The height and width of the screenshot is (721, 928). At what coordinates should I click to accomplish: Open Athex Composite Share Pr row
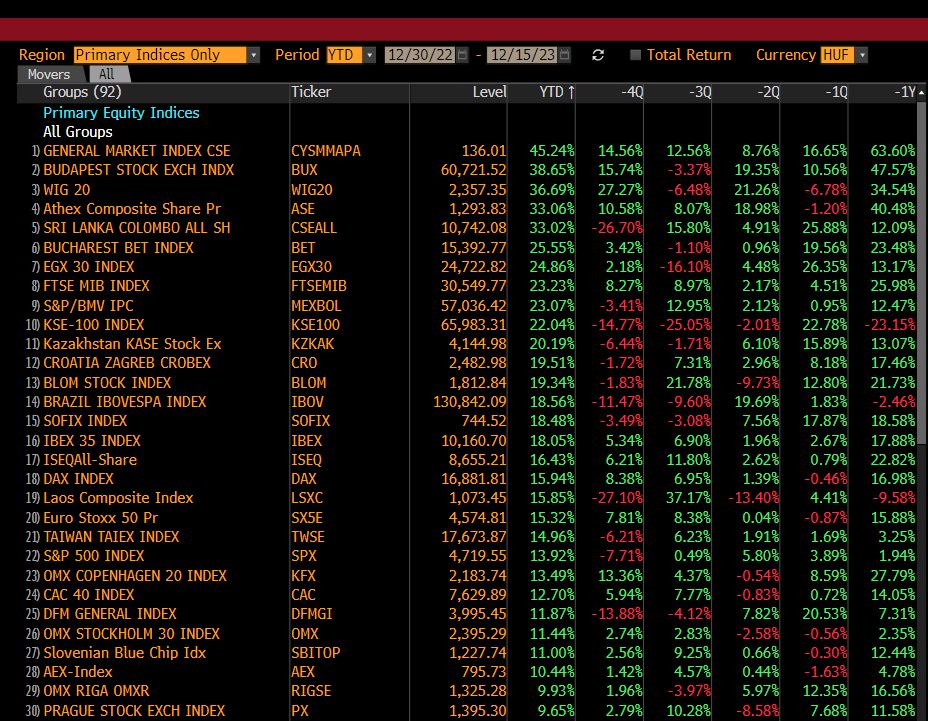[x=468, y=209]
